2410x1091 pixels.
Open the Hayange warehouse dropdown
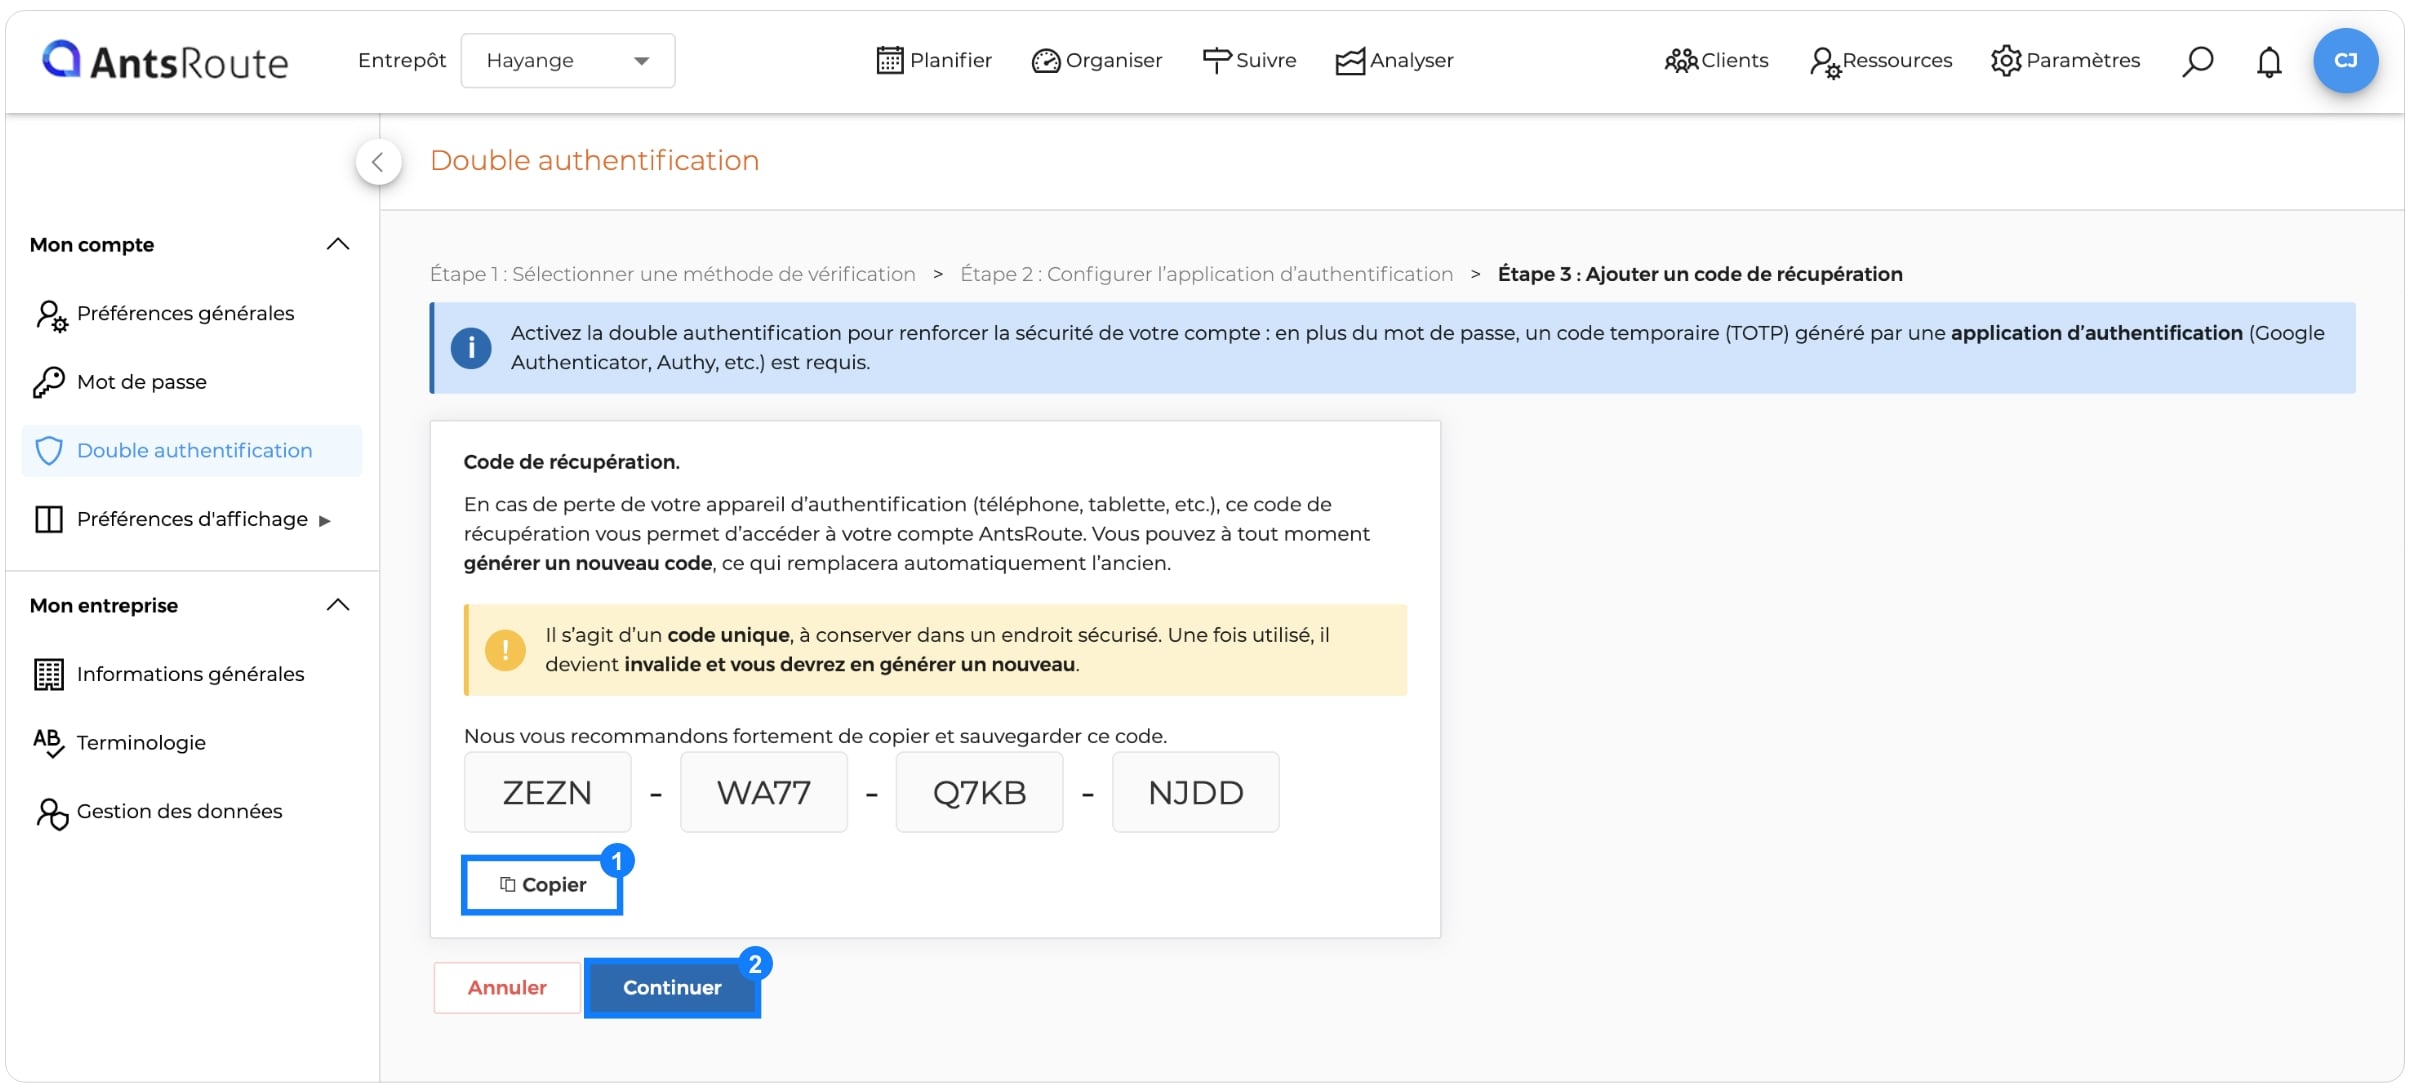click(x=567, y=61)
